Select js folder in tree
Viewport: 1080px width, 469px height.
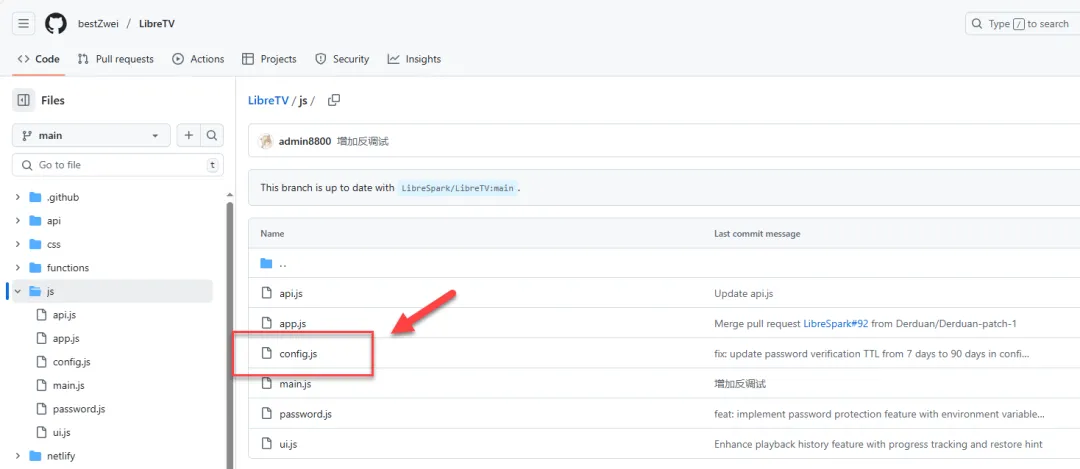113,291
